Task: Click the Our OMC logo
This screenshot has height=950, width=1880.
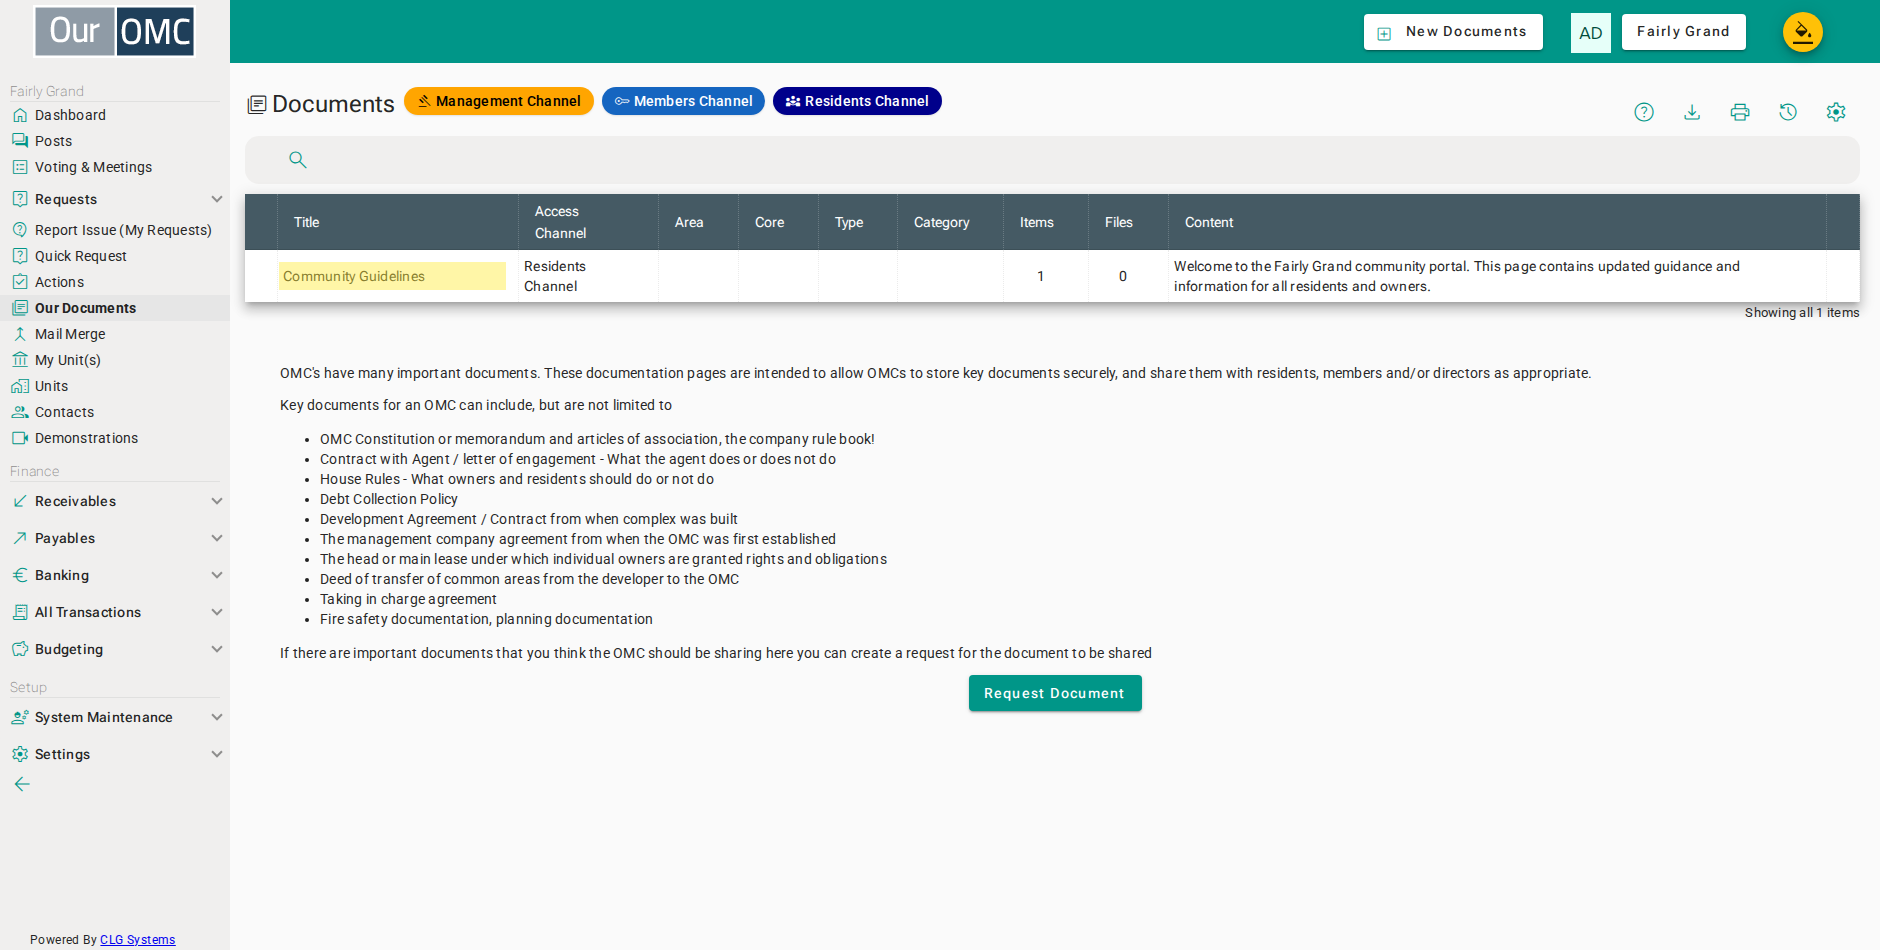Action: (x=115, y=32)
